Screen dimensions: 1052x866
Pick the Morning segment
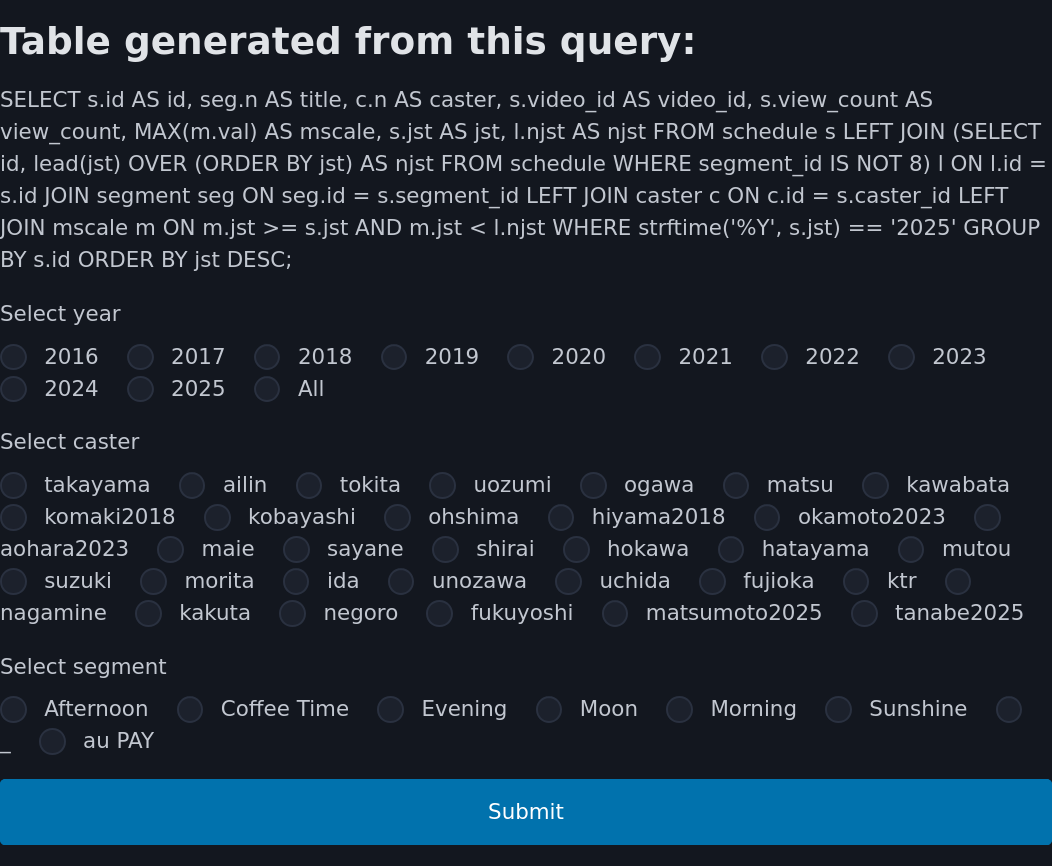pos(680,710)
